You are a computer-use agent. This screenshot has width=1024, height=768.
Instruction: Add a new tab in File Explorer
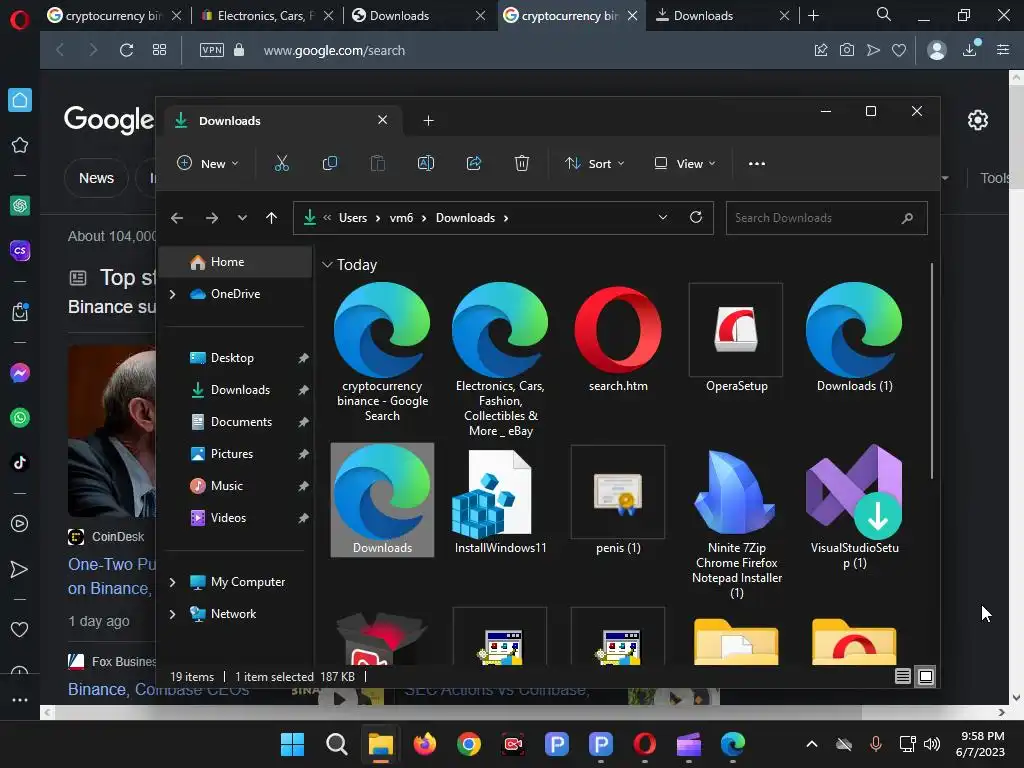[x=428, y=121]
